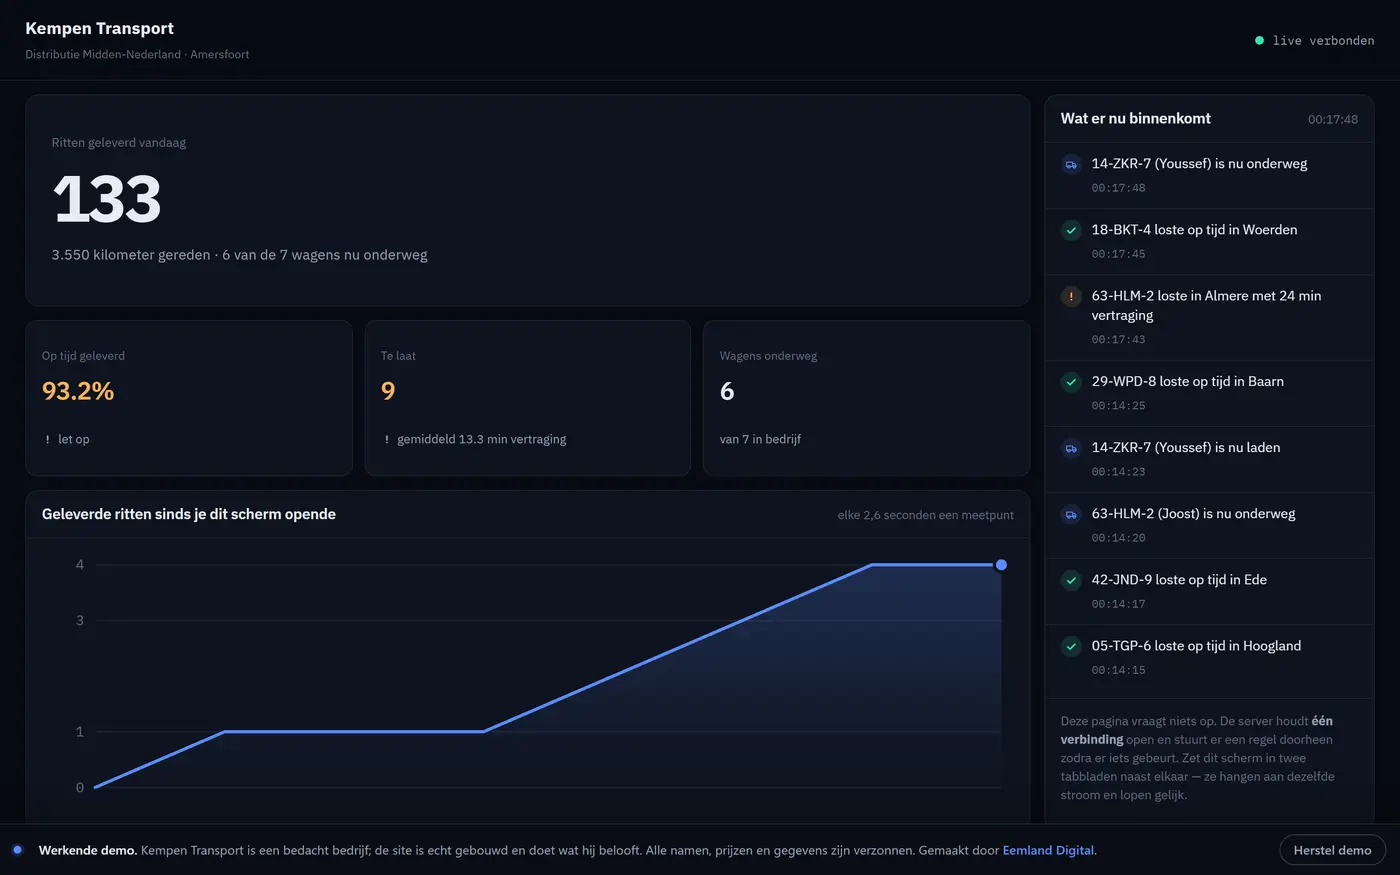Click the feed clock reading 00:17:48
Screen dimensions: 1400x875
1333,119
